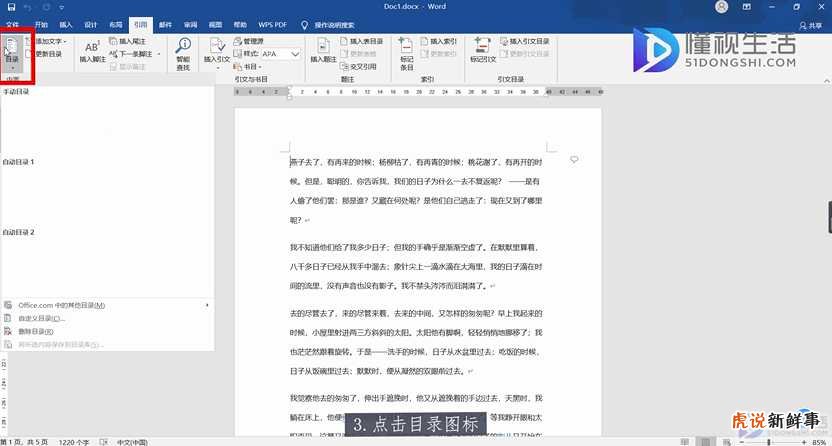Switch to the 插入 (Insert) ribbon tab

[66, 25]
